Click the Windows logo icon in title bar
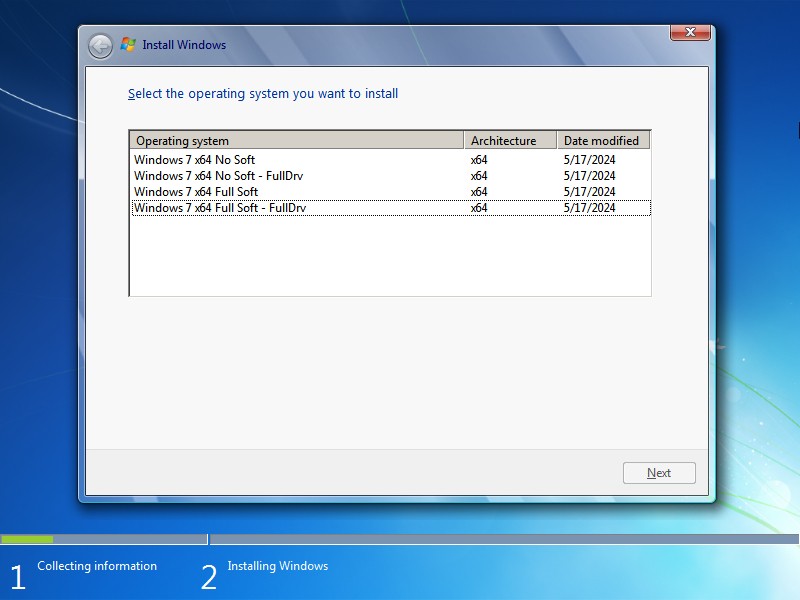Image resolution: width=800 pixels, height=600 pixels. [x=128, y=44]
